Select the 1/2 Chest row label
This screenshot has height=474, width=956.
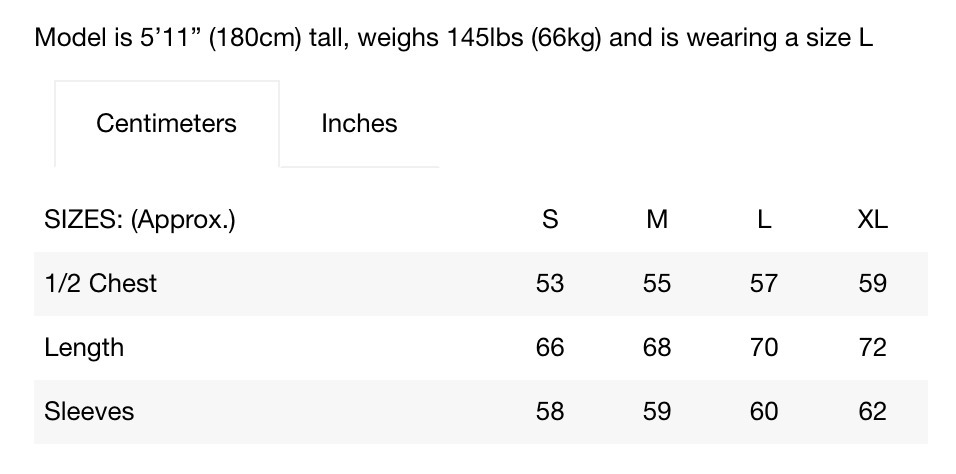point(101,283)
